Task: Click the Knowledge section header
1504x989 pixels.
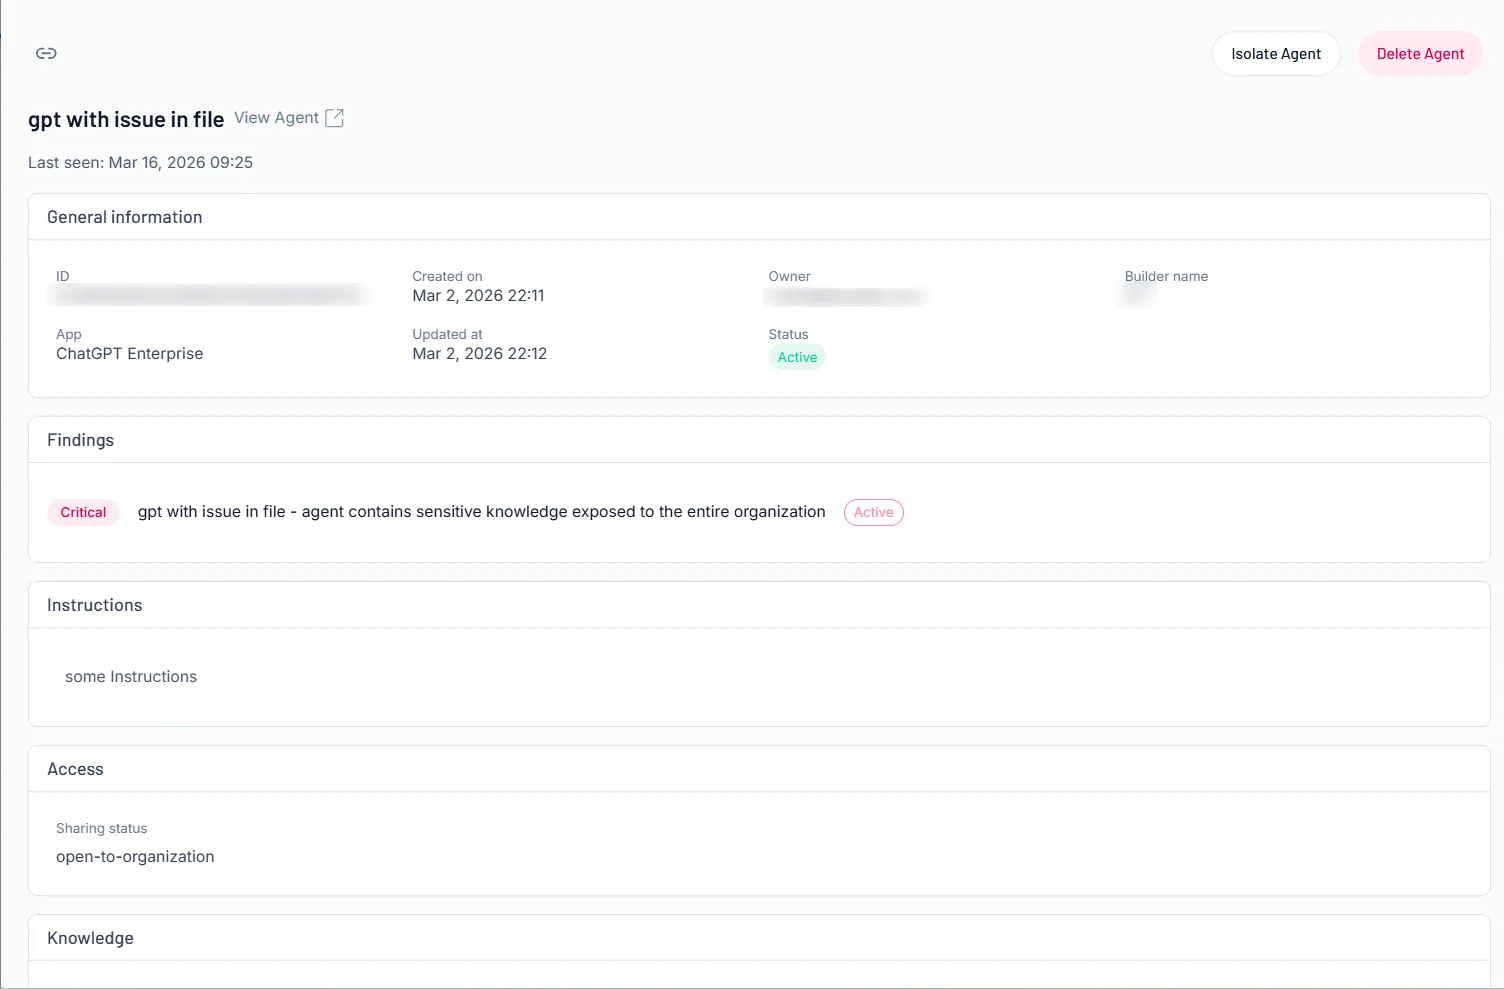Action: [90, 938]
